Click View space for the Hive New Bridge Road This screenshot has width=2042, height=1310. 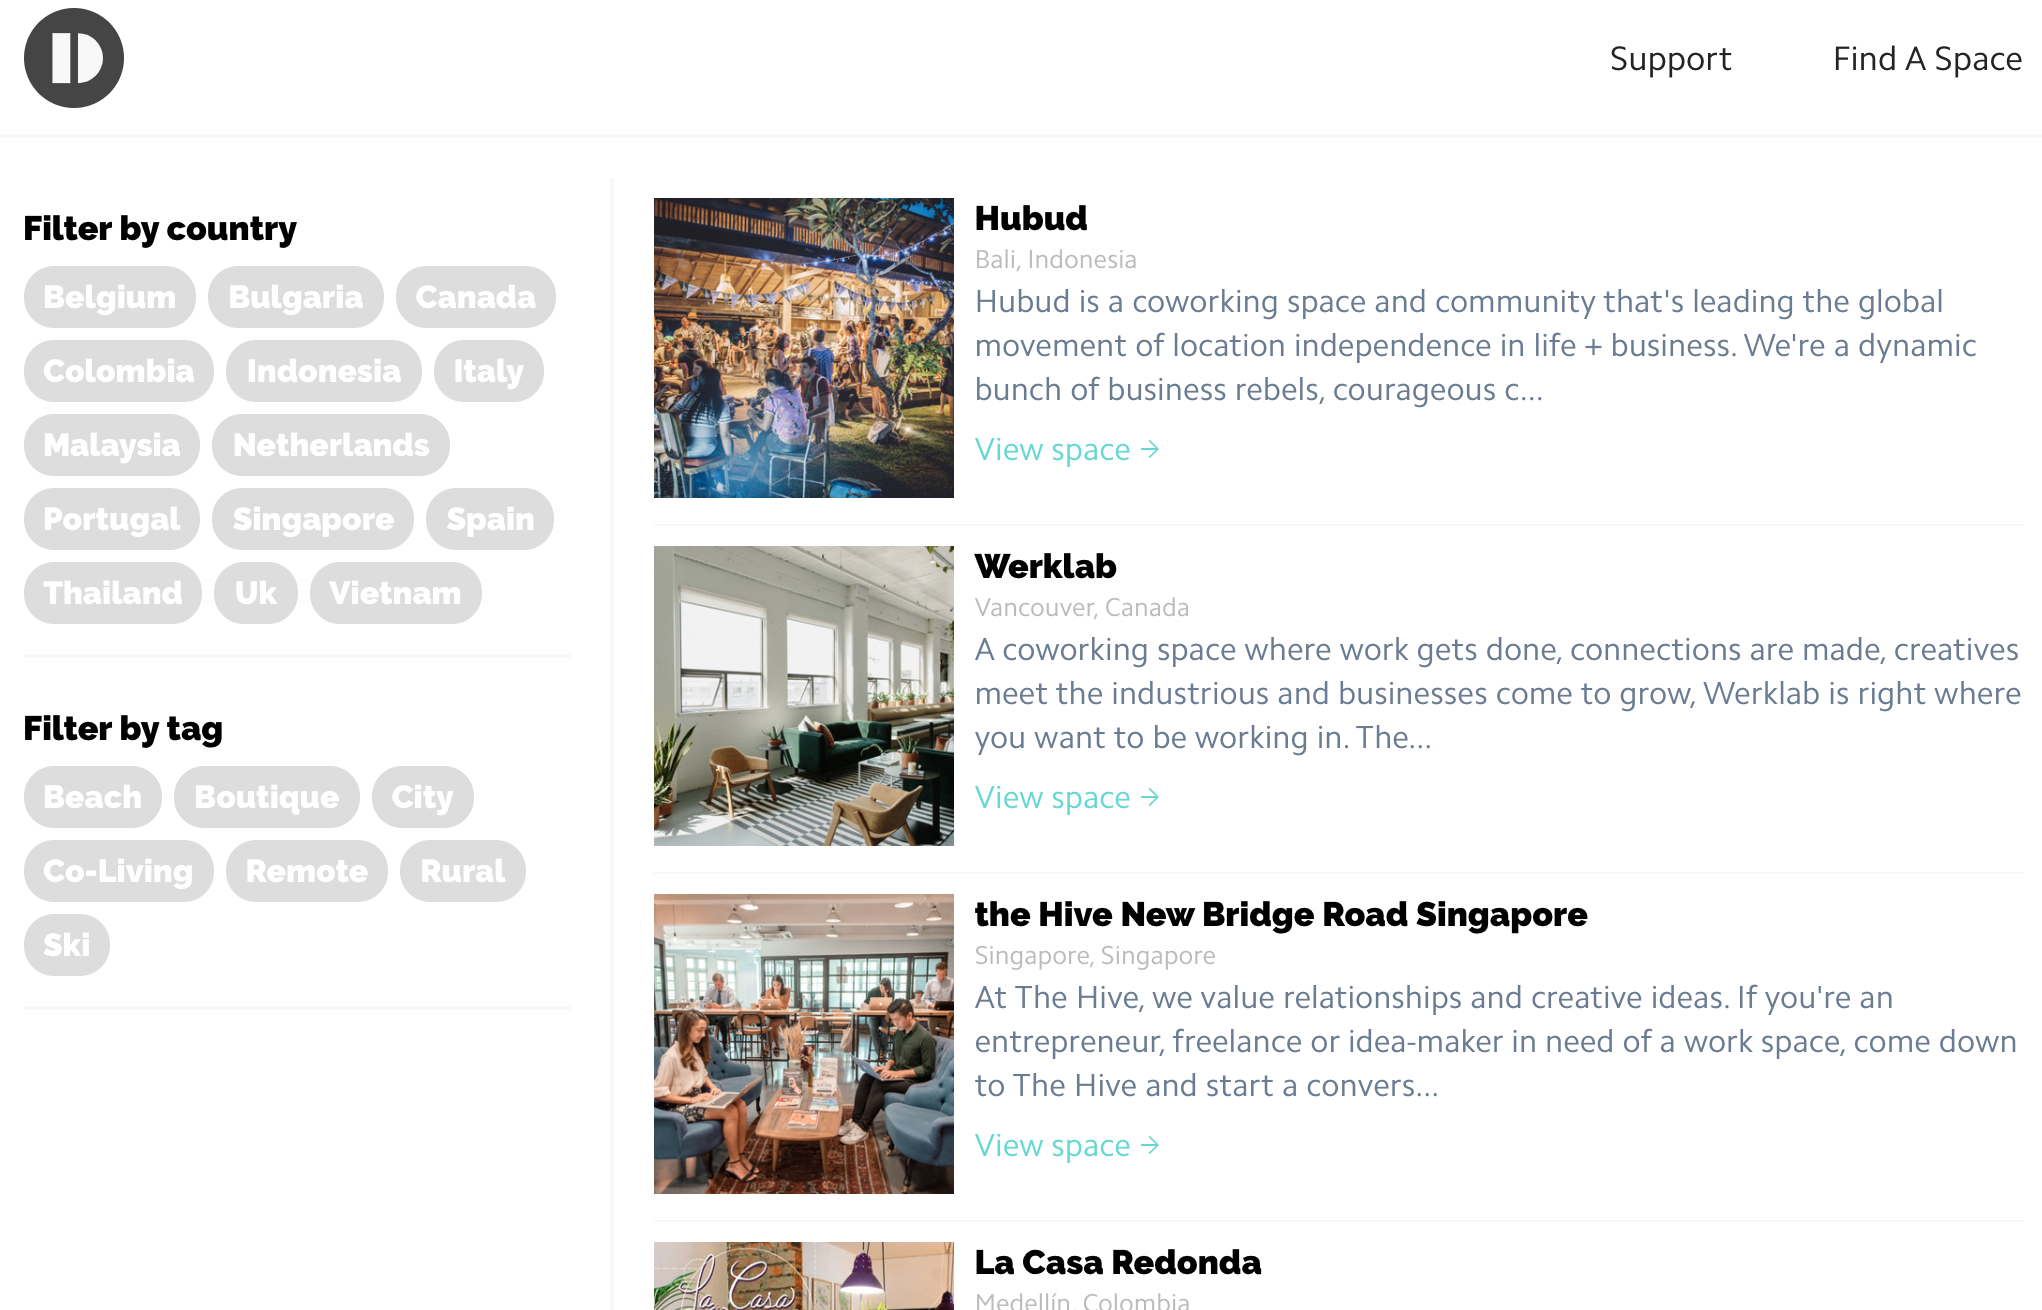coord(1066,1145)
